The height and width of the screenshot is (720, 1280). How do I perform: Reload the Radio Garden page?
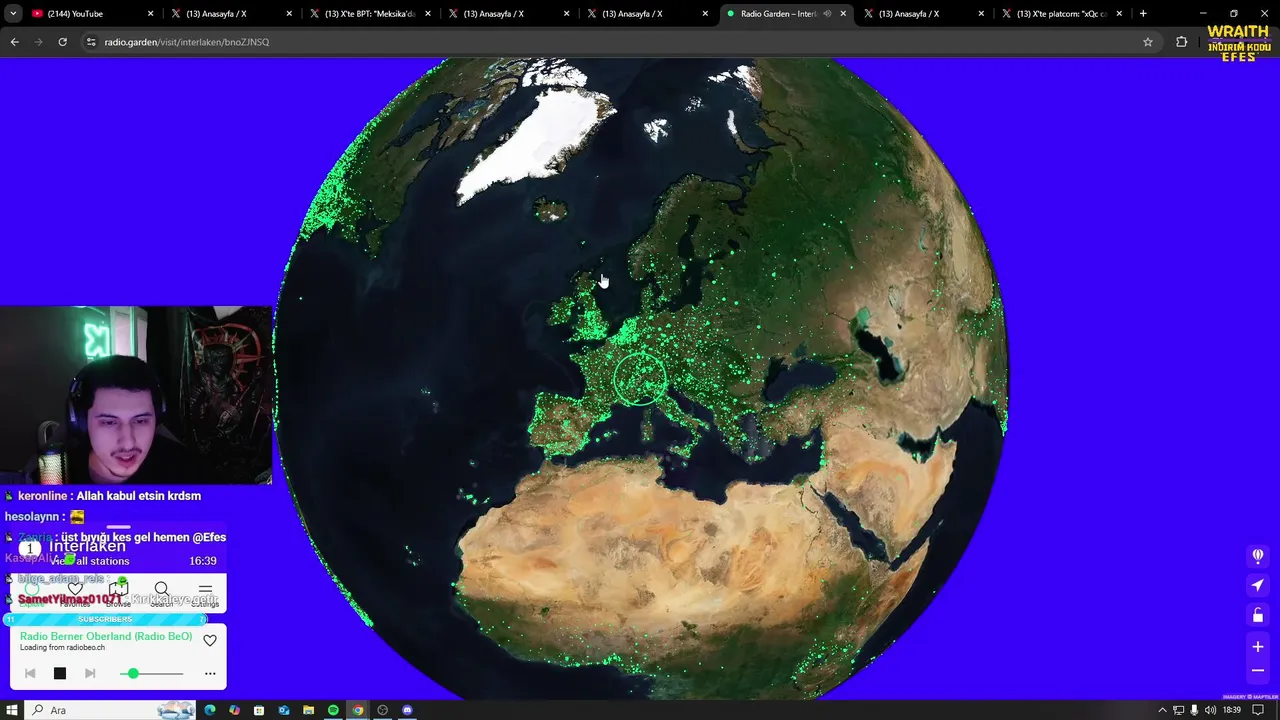coord(62,42)
